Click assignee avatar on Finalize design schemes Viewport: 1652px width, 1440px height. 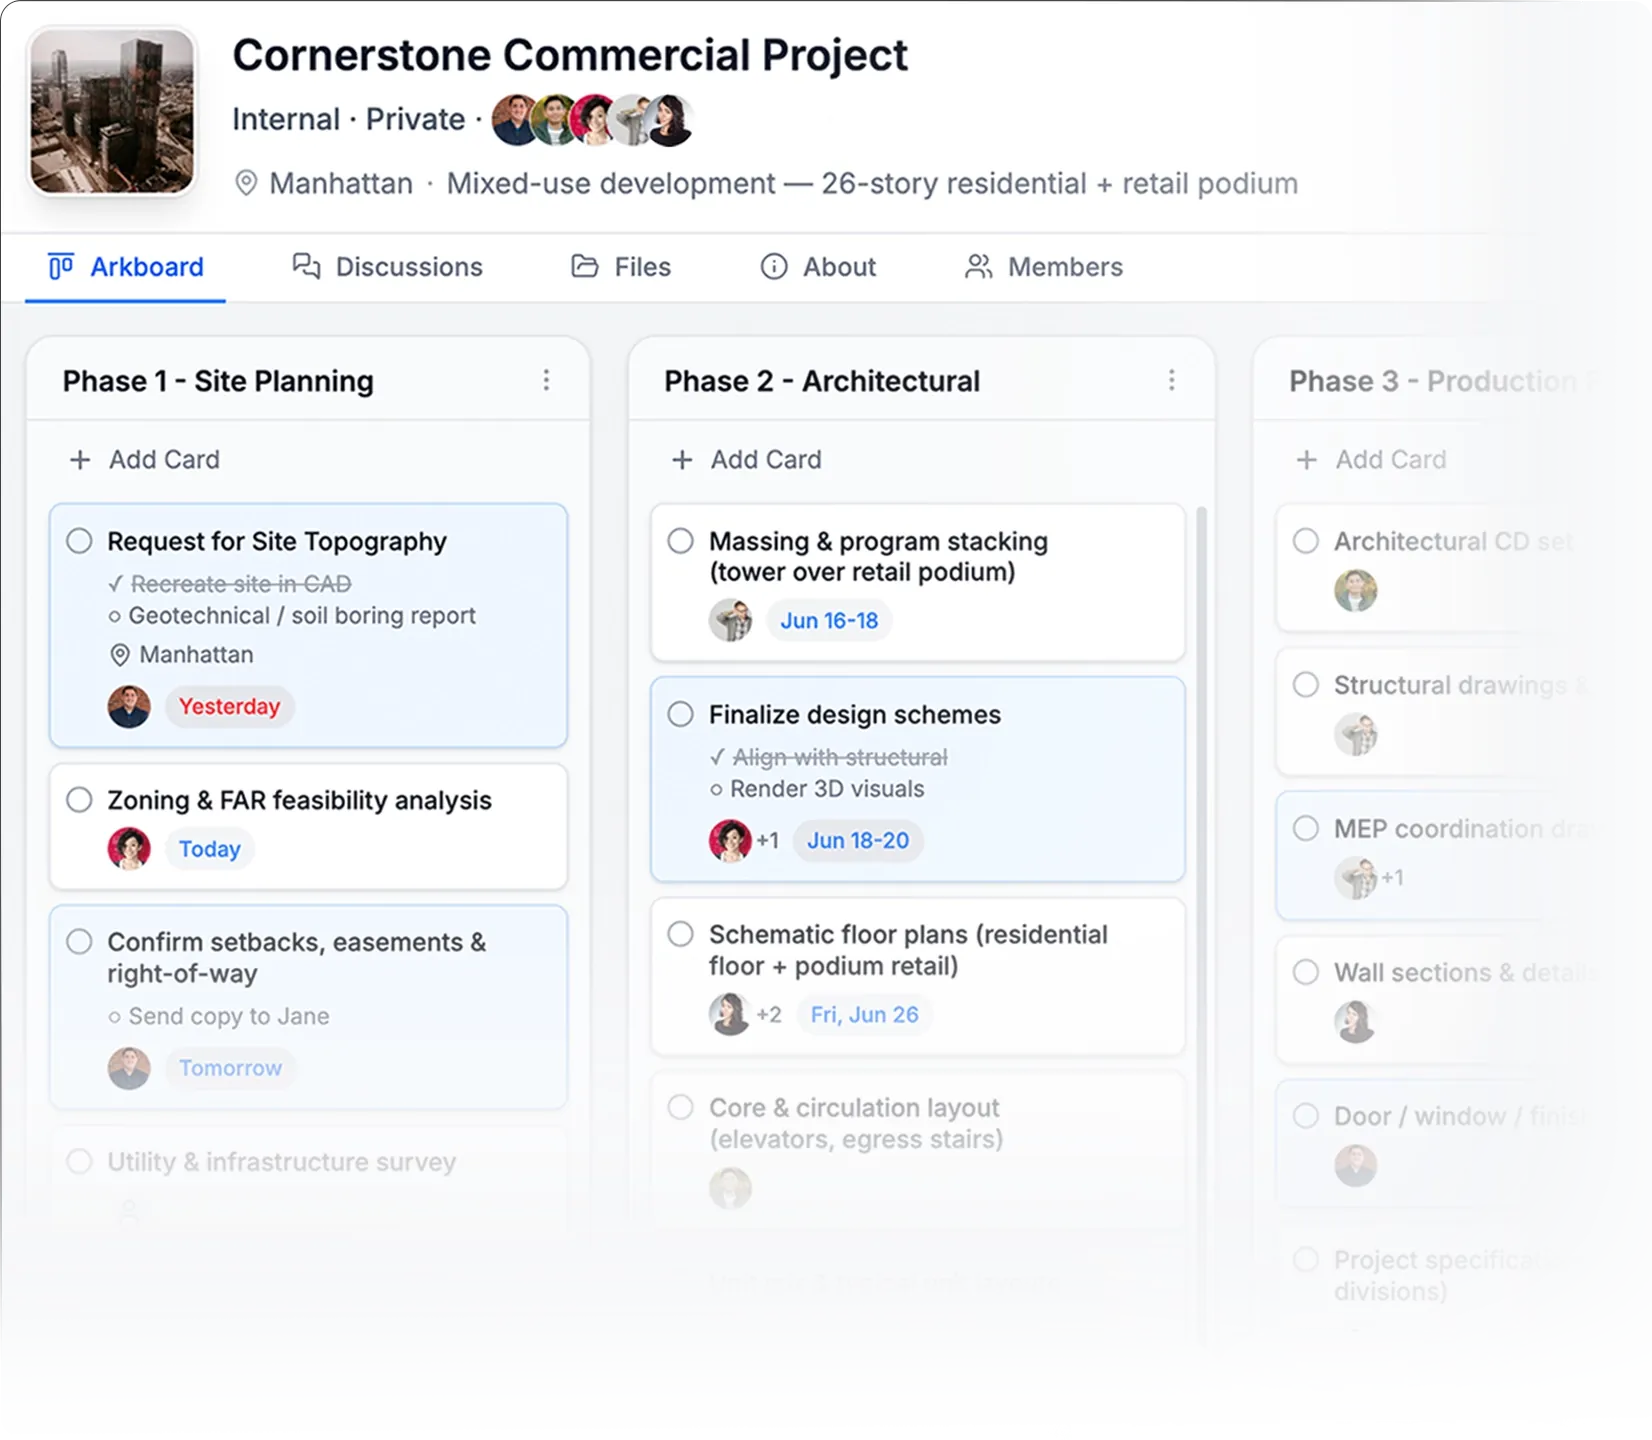point(731,840)
